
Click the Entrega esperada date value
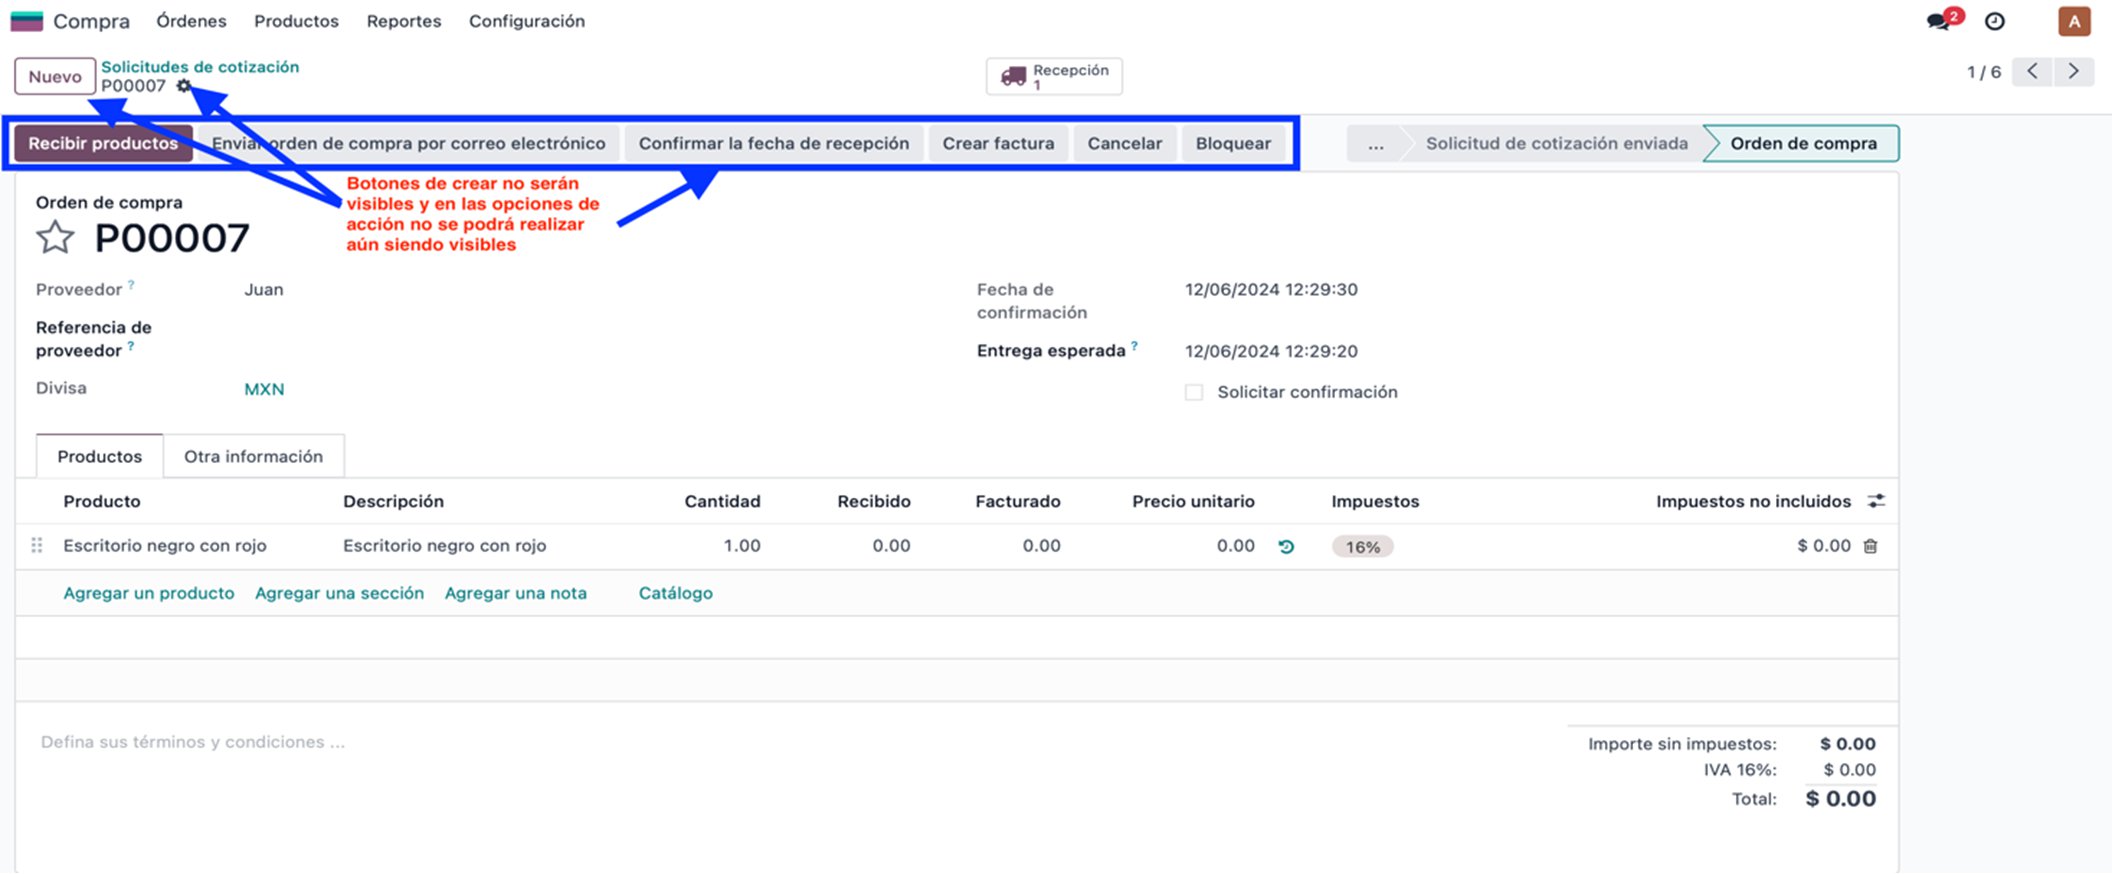pyautogui.click(x=1271, y=351)
